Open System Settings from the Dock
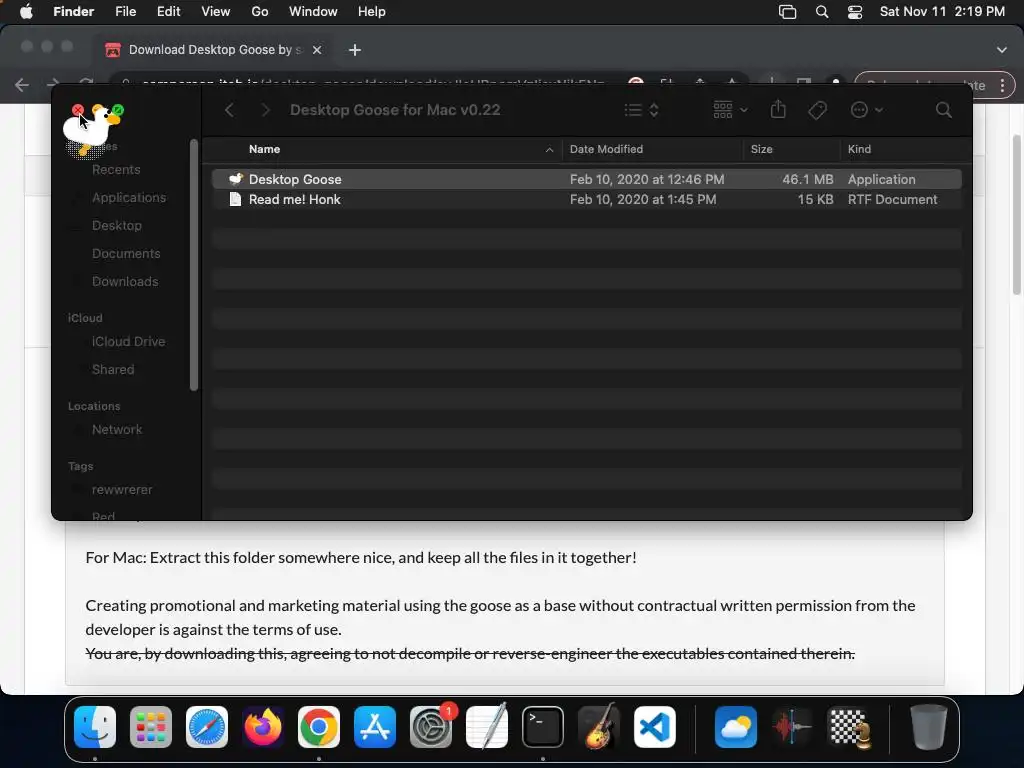 click(x=431, y=727)
